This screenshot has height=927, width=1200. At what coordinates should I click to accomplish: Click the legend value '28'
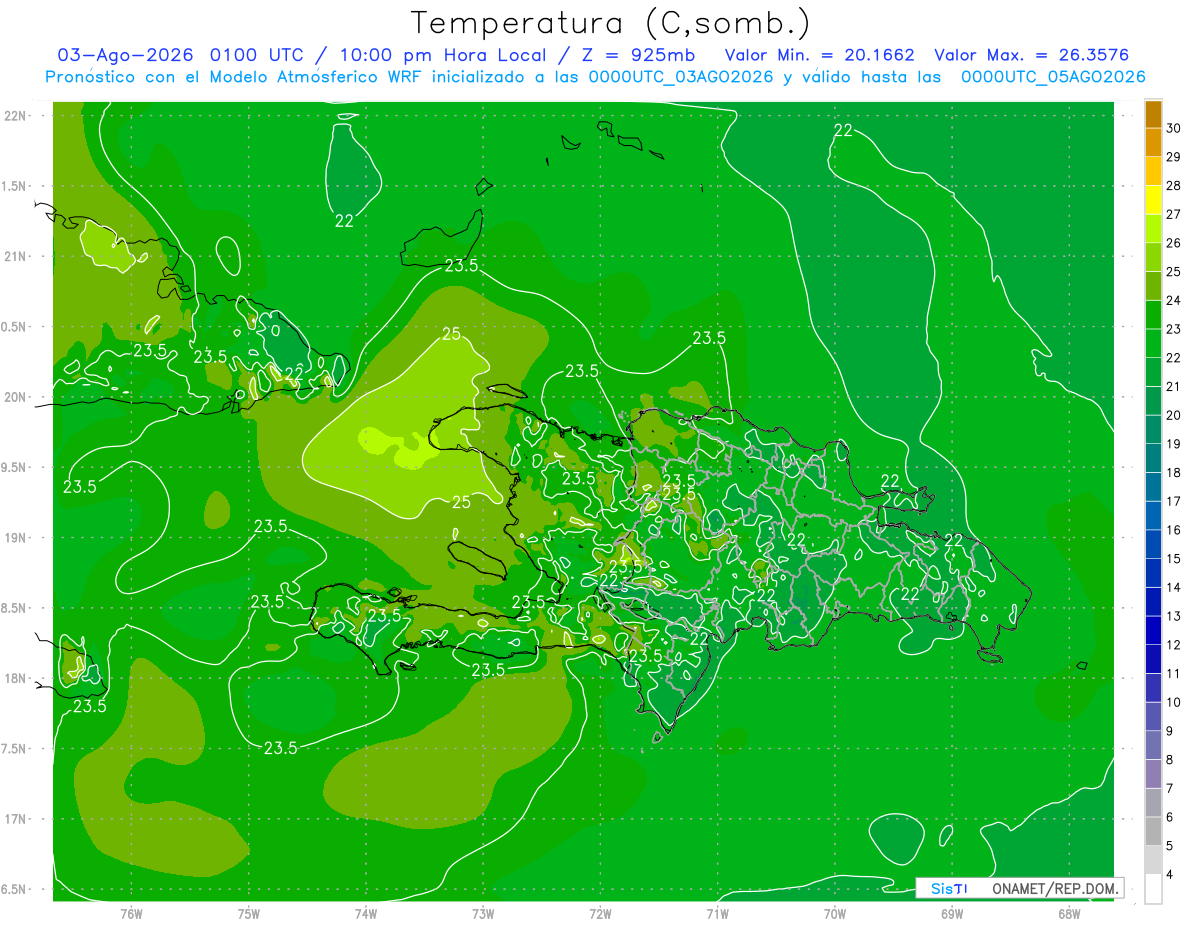click(x=1174, y=186)
